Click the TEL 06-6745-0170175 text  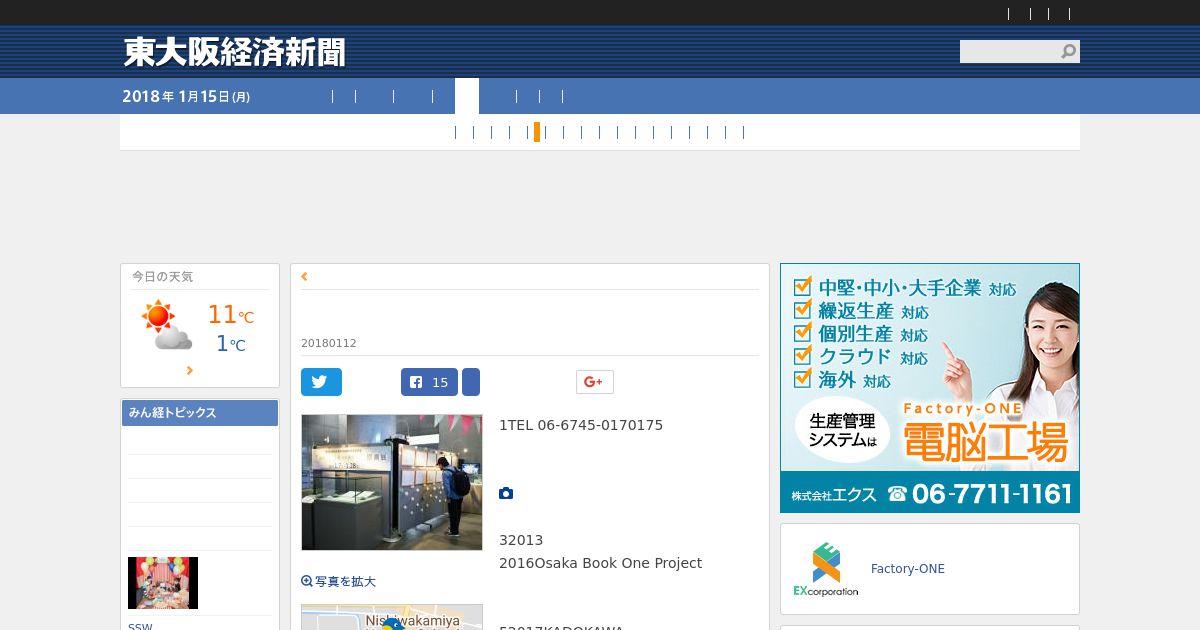coord(581,425)
